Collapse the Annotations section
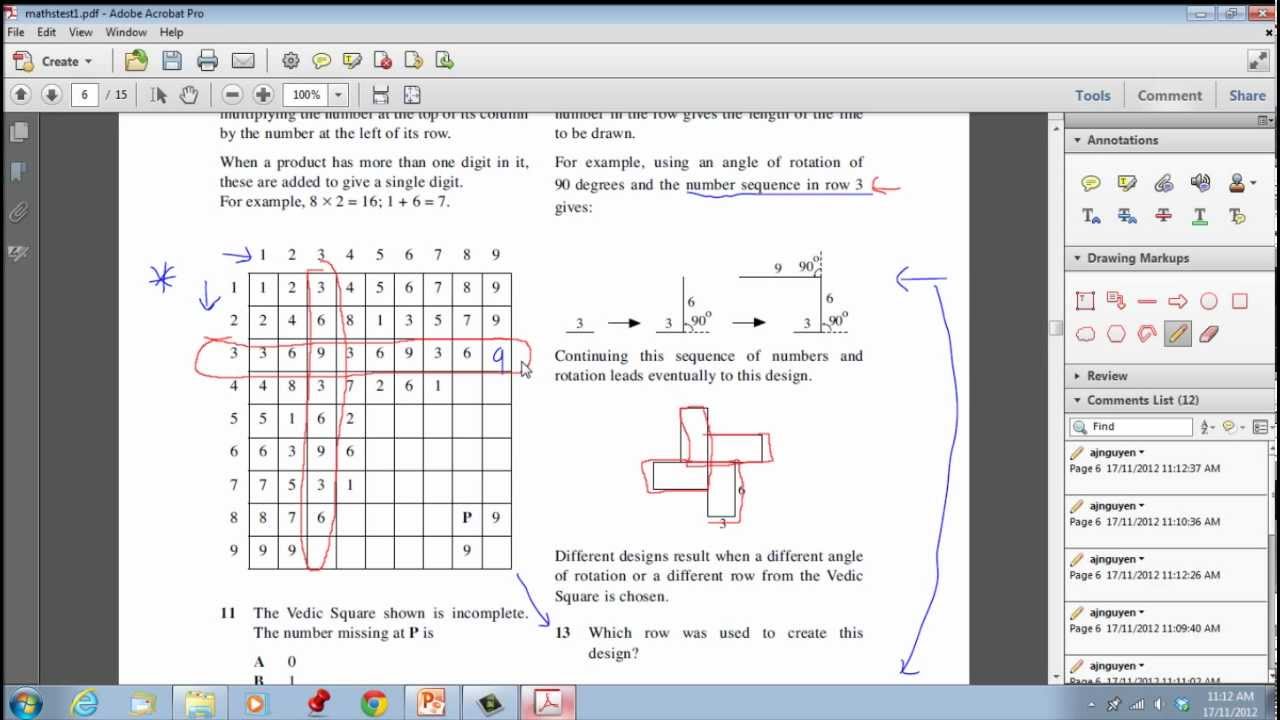 [1122, 140]
